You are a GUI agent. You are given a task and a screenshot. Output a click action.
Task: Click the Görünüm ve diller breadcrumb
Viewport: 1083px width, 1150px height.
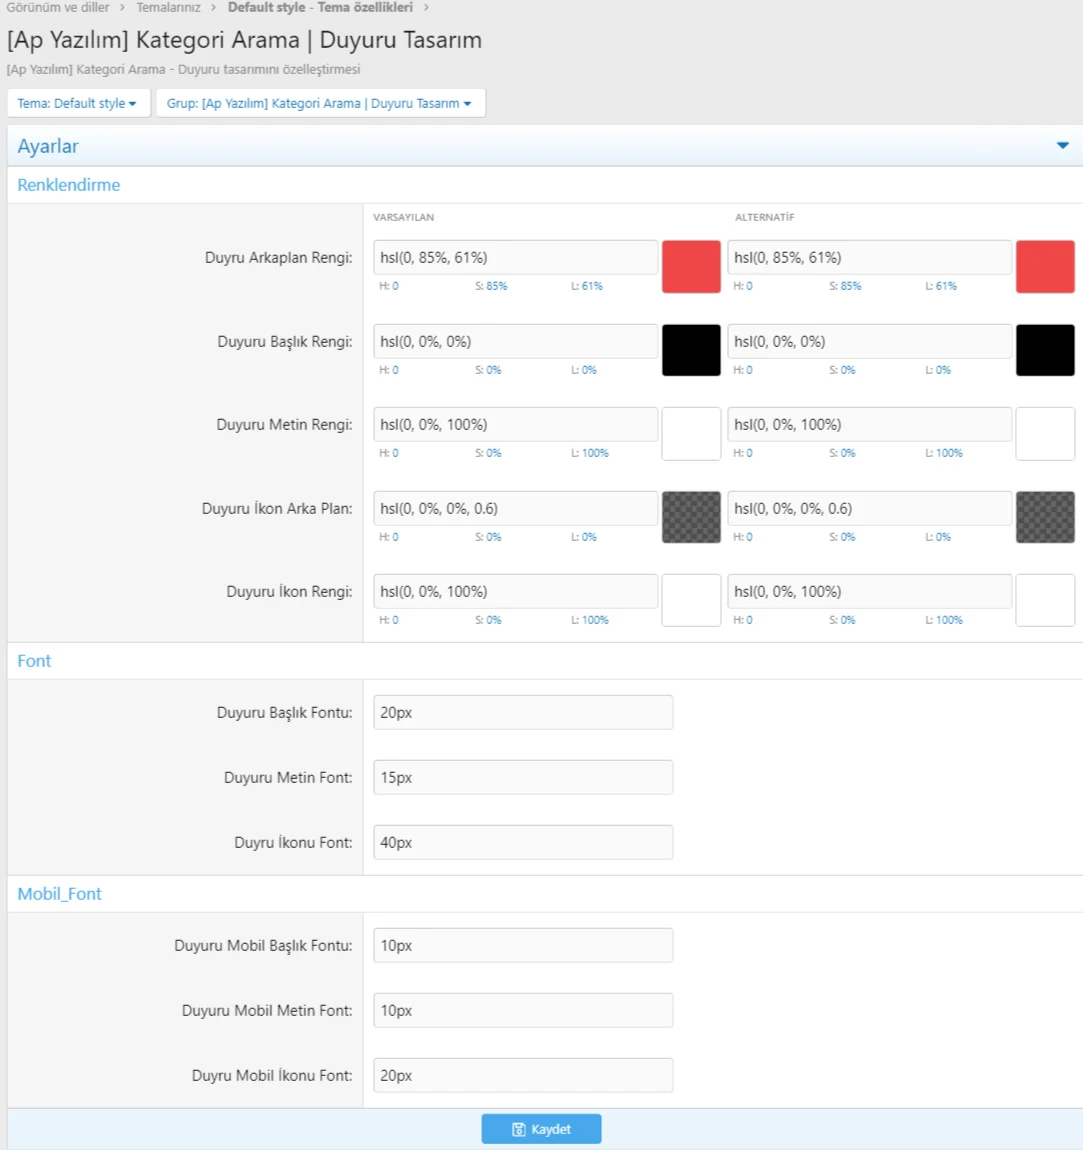coord(58,7)
